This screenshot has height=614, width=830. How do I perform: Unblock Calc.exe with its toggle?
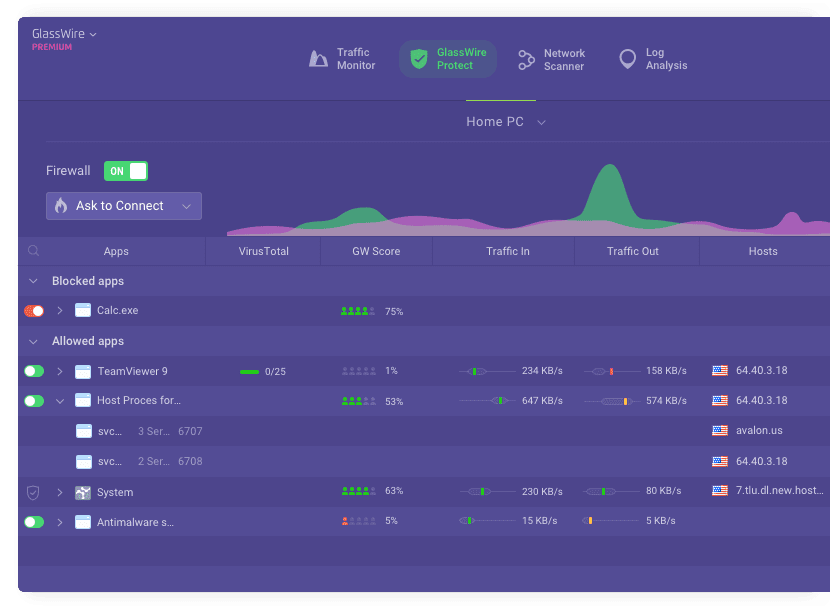(x=34, y=311)
